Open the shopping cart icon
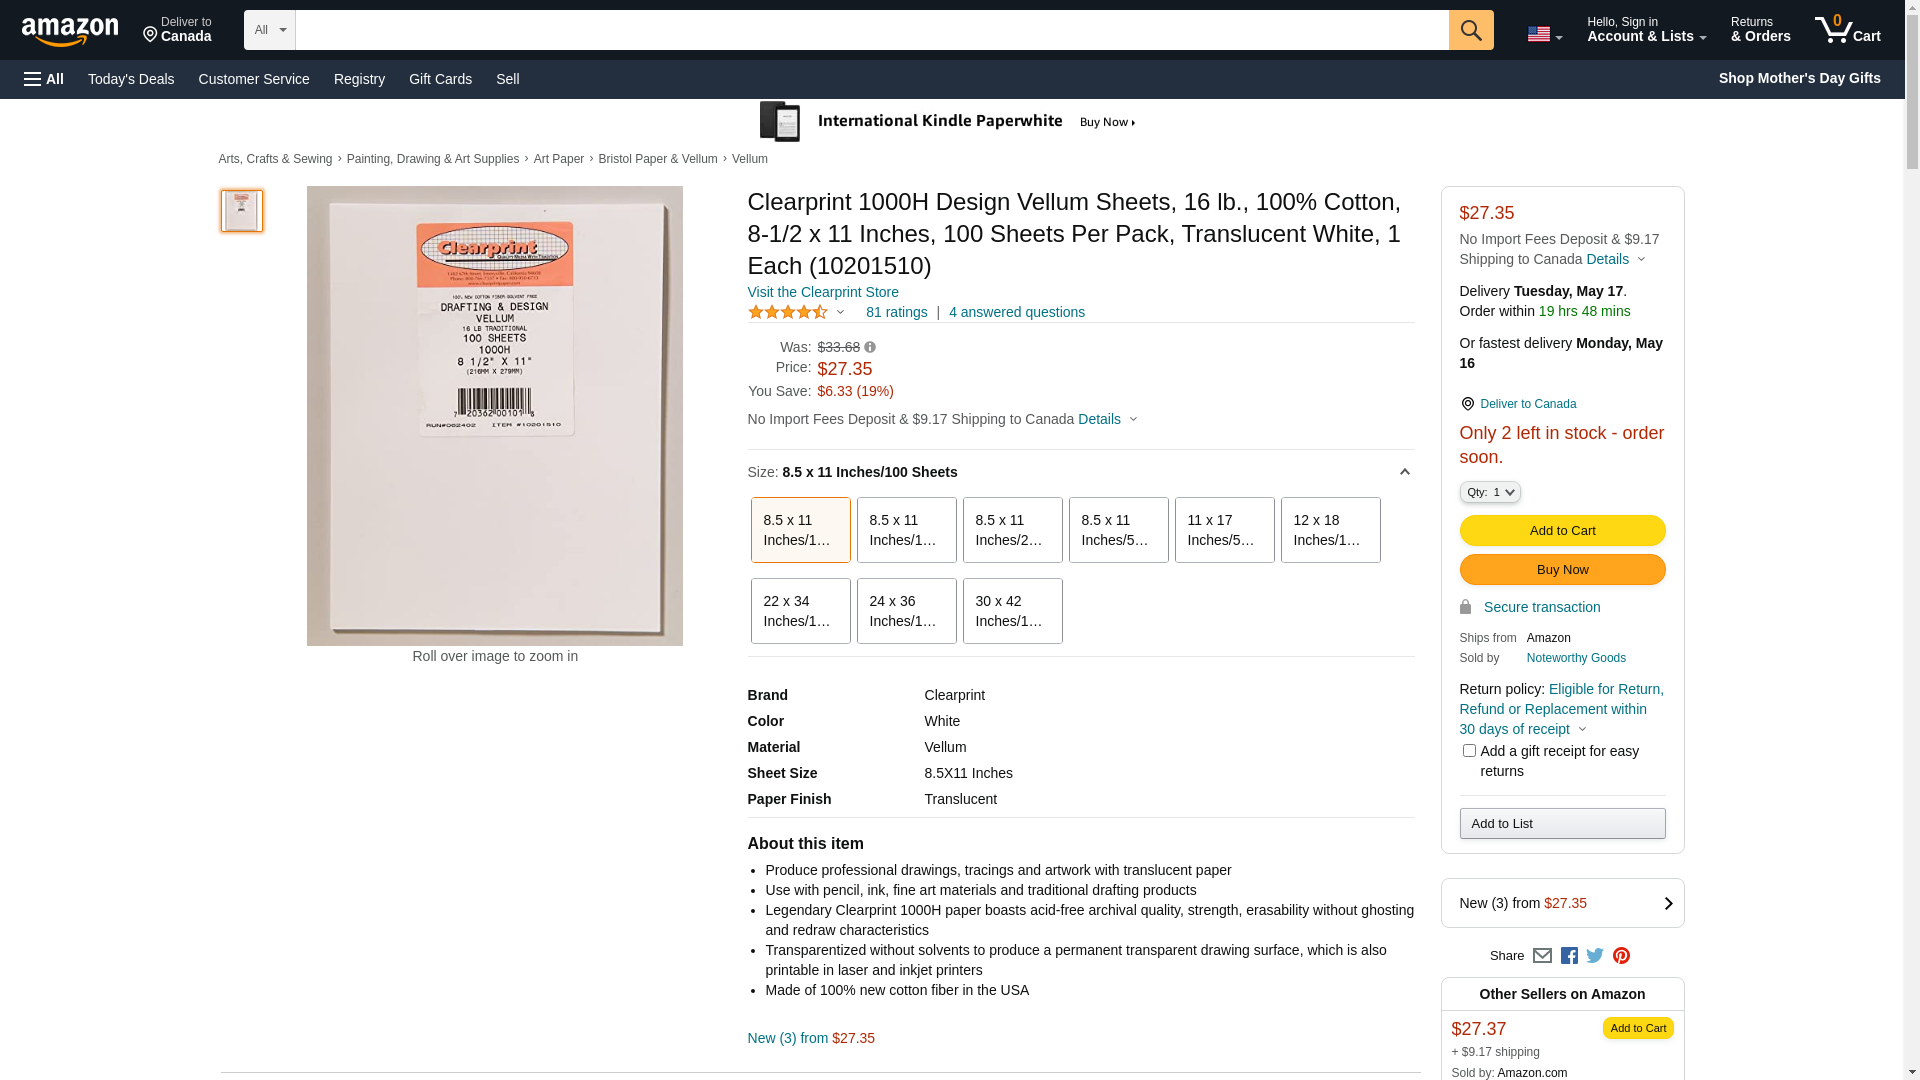 tap(1848, 30)
